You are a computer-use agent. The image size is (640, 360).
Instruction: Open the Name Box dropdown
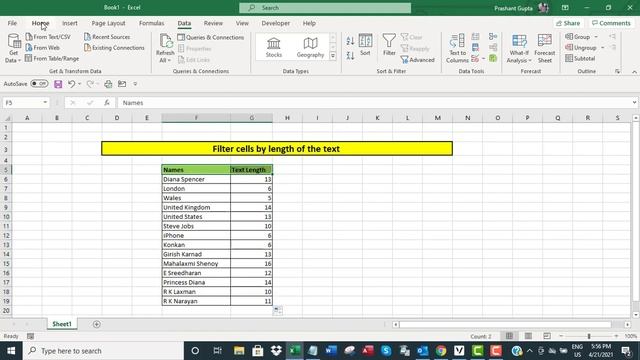coord(45,102)
